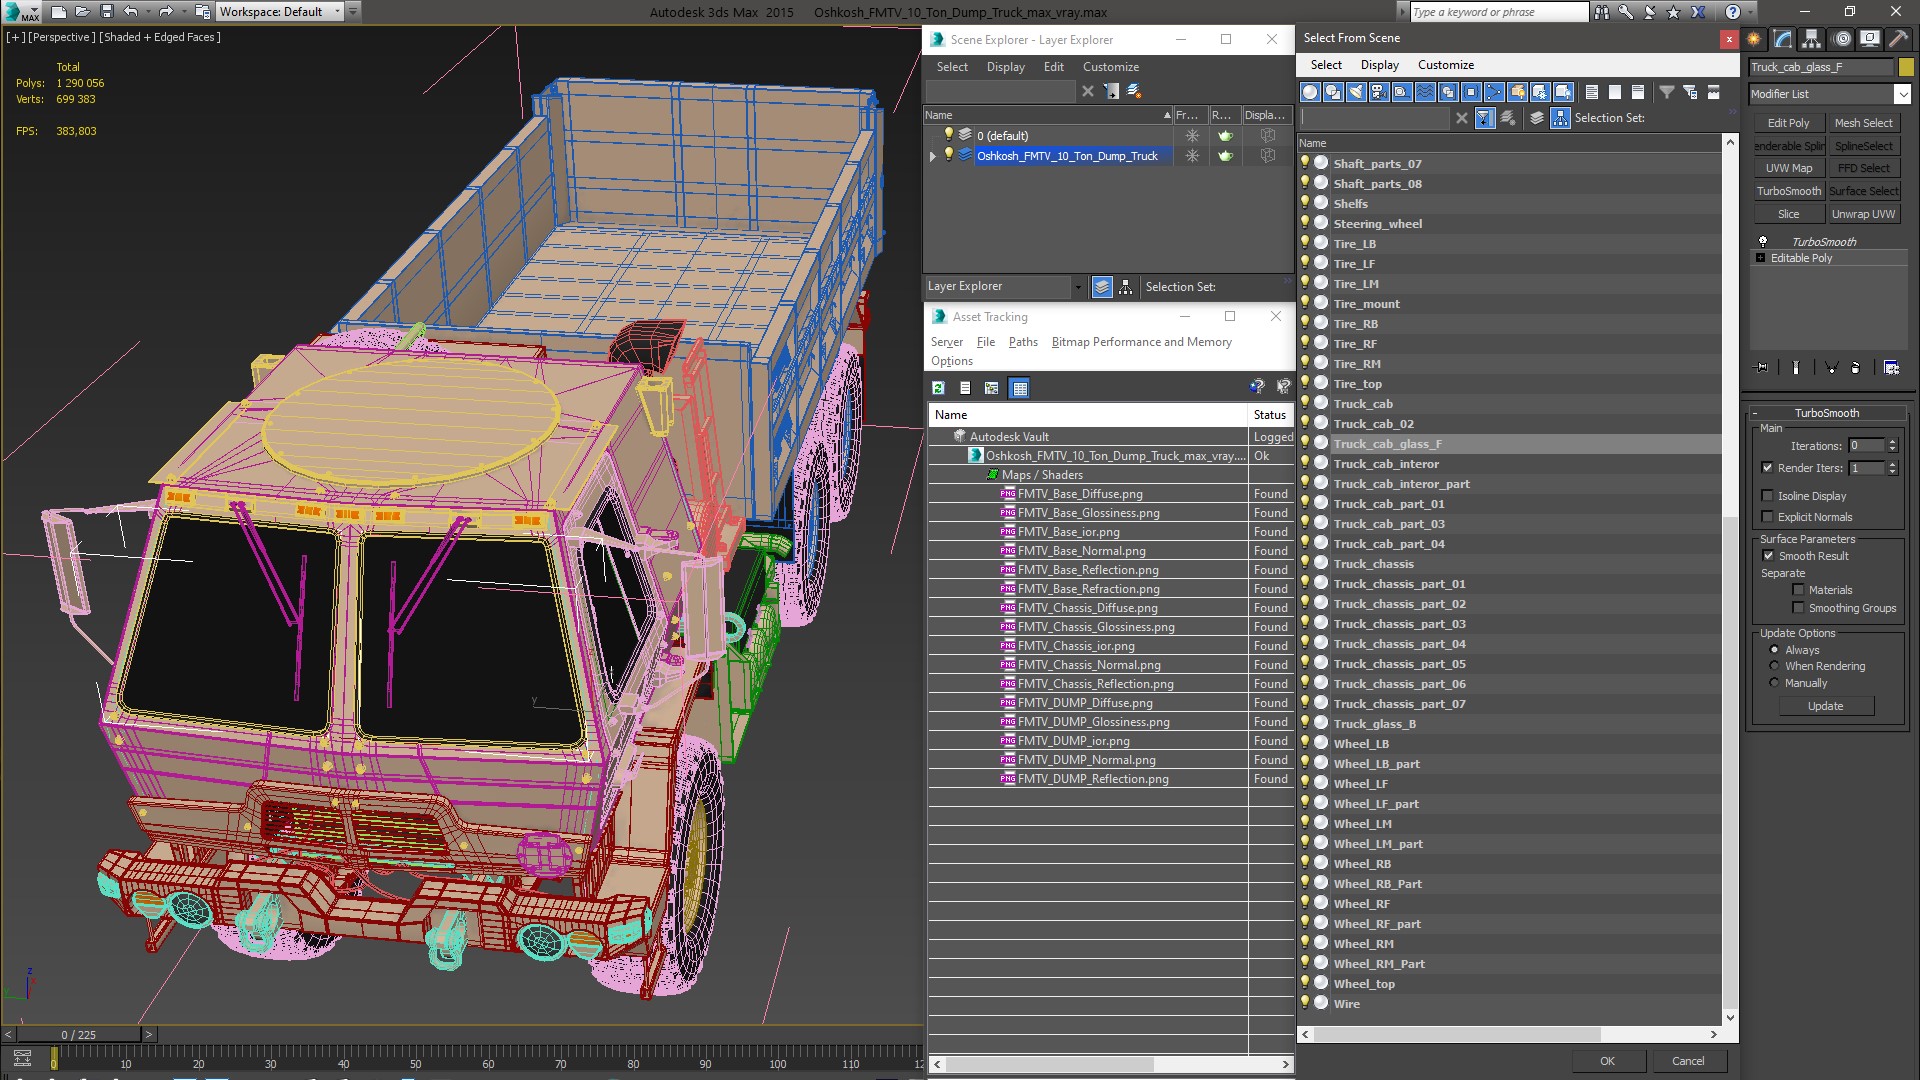Enable Isoline Display checkbox
1920x1080 pixels.
pyautogui.click(x=1767, y=496)
